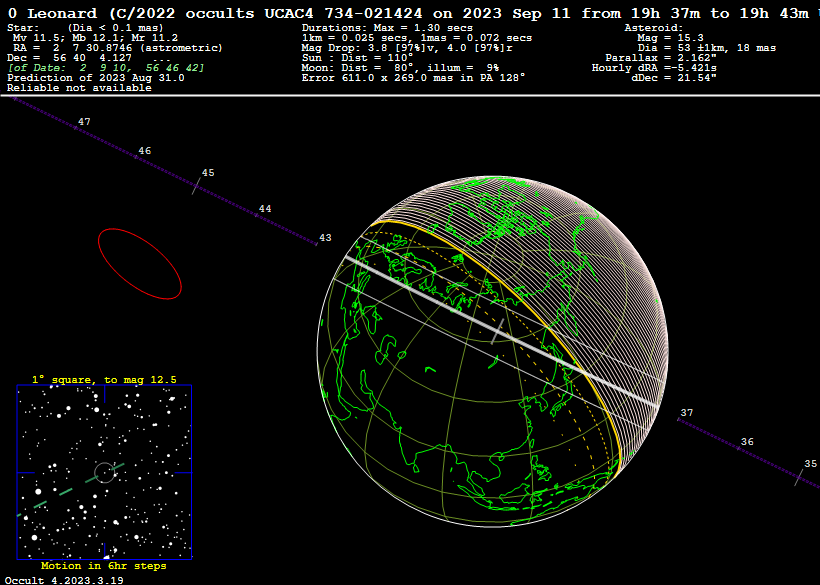Image resolution: width=820 pixels, height=585 pixels.
Task: Click the time marker labeled 43
Action: [325, 237]
